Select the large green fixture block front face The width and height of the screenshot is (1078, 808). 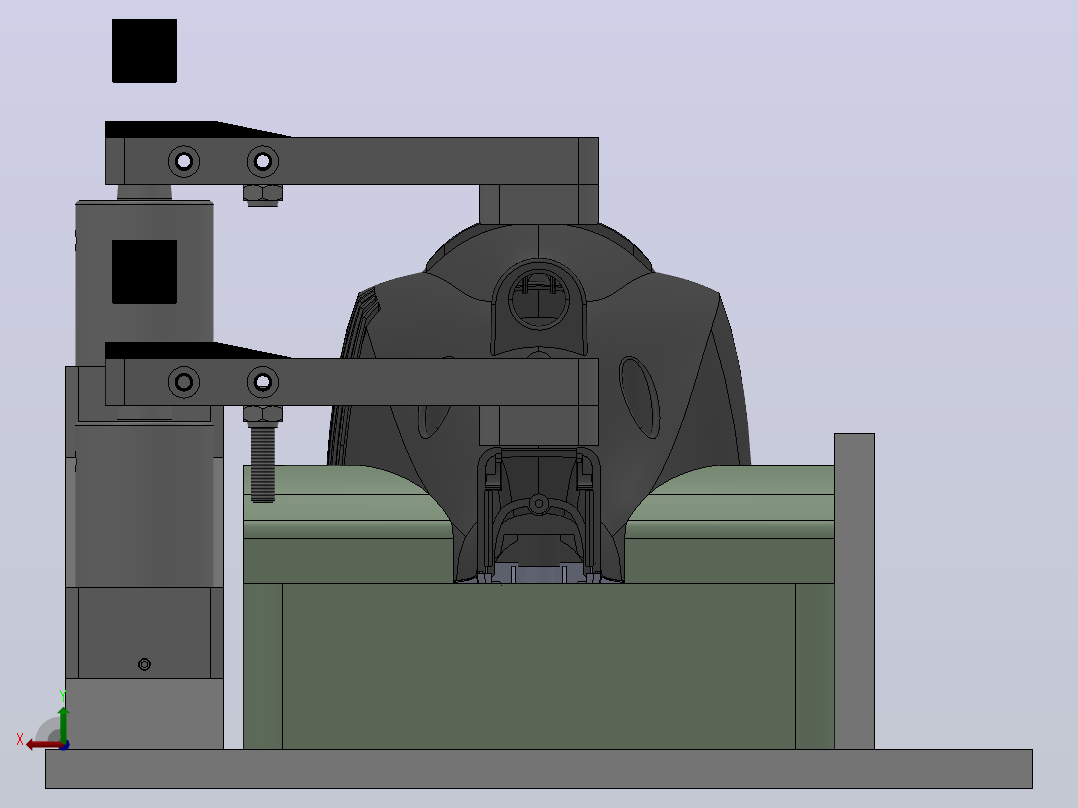tap(539, 666)
